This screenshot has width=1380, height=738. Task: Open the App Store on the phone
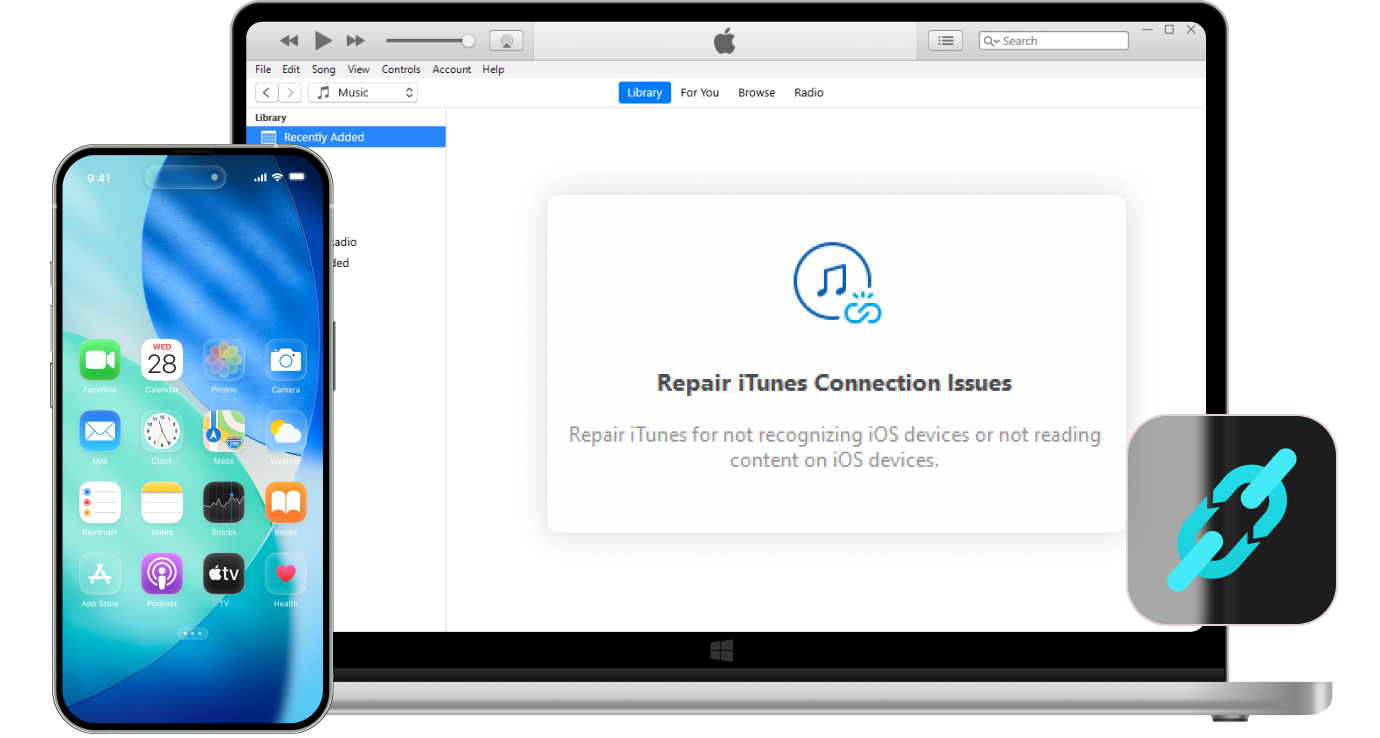coord(99,573)
